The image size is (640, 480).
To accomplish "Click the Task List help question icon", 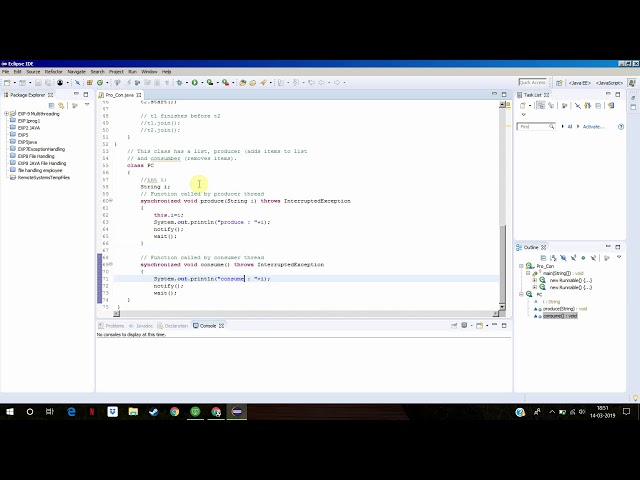I will (621, 127).
